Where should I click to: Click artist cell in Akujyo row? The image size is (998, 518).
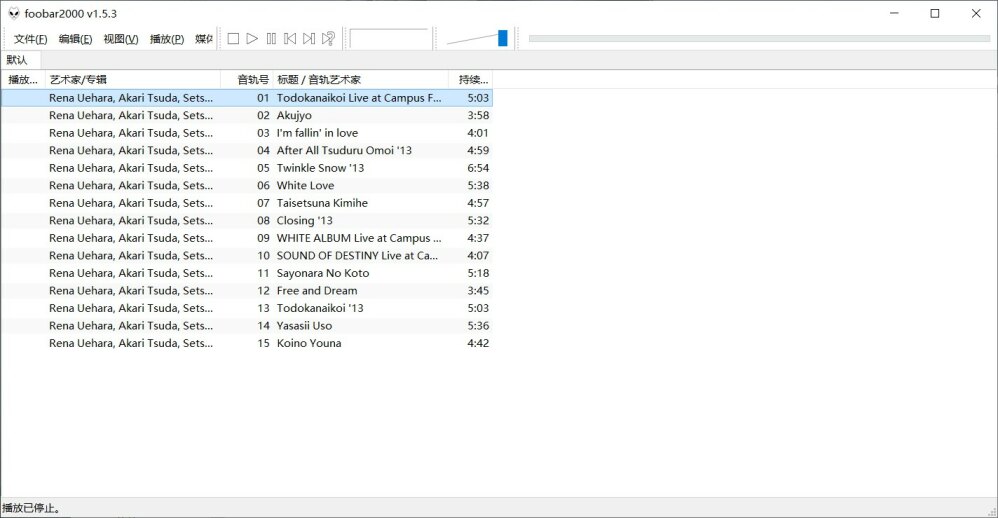(131, 115)
